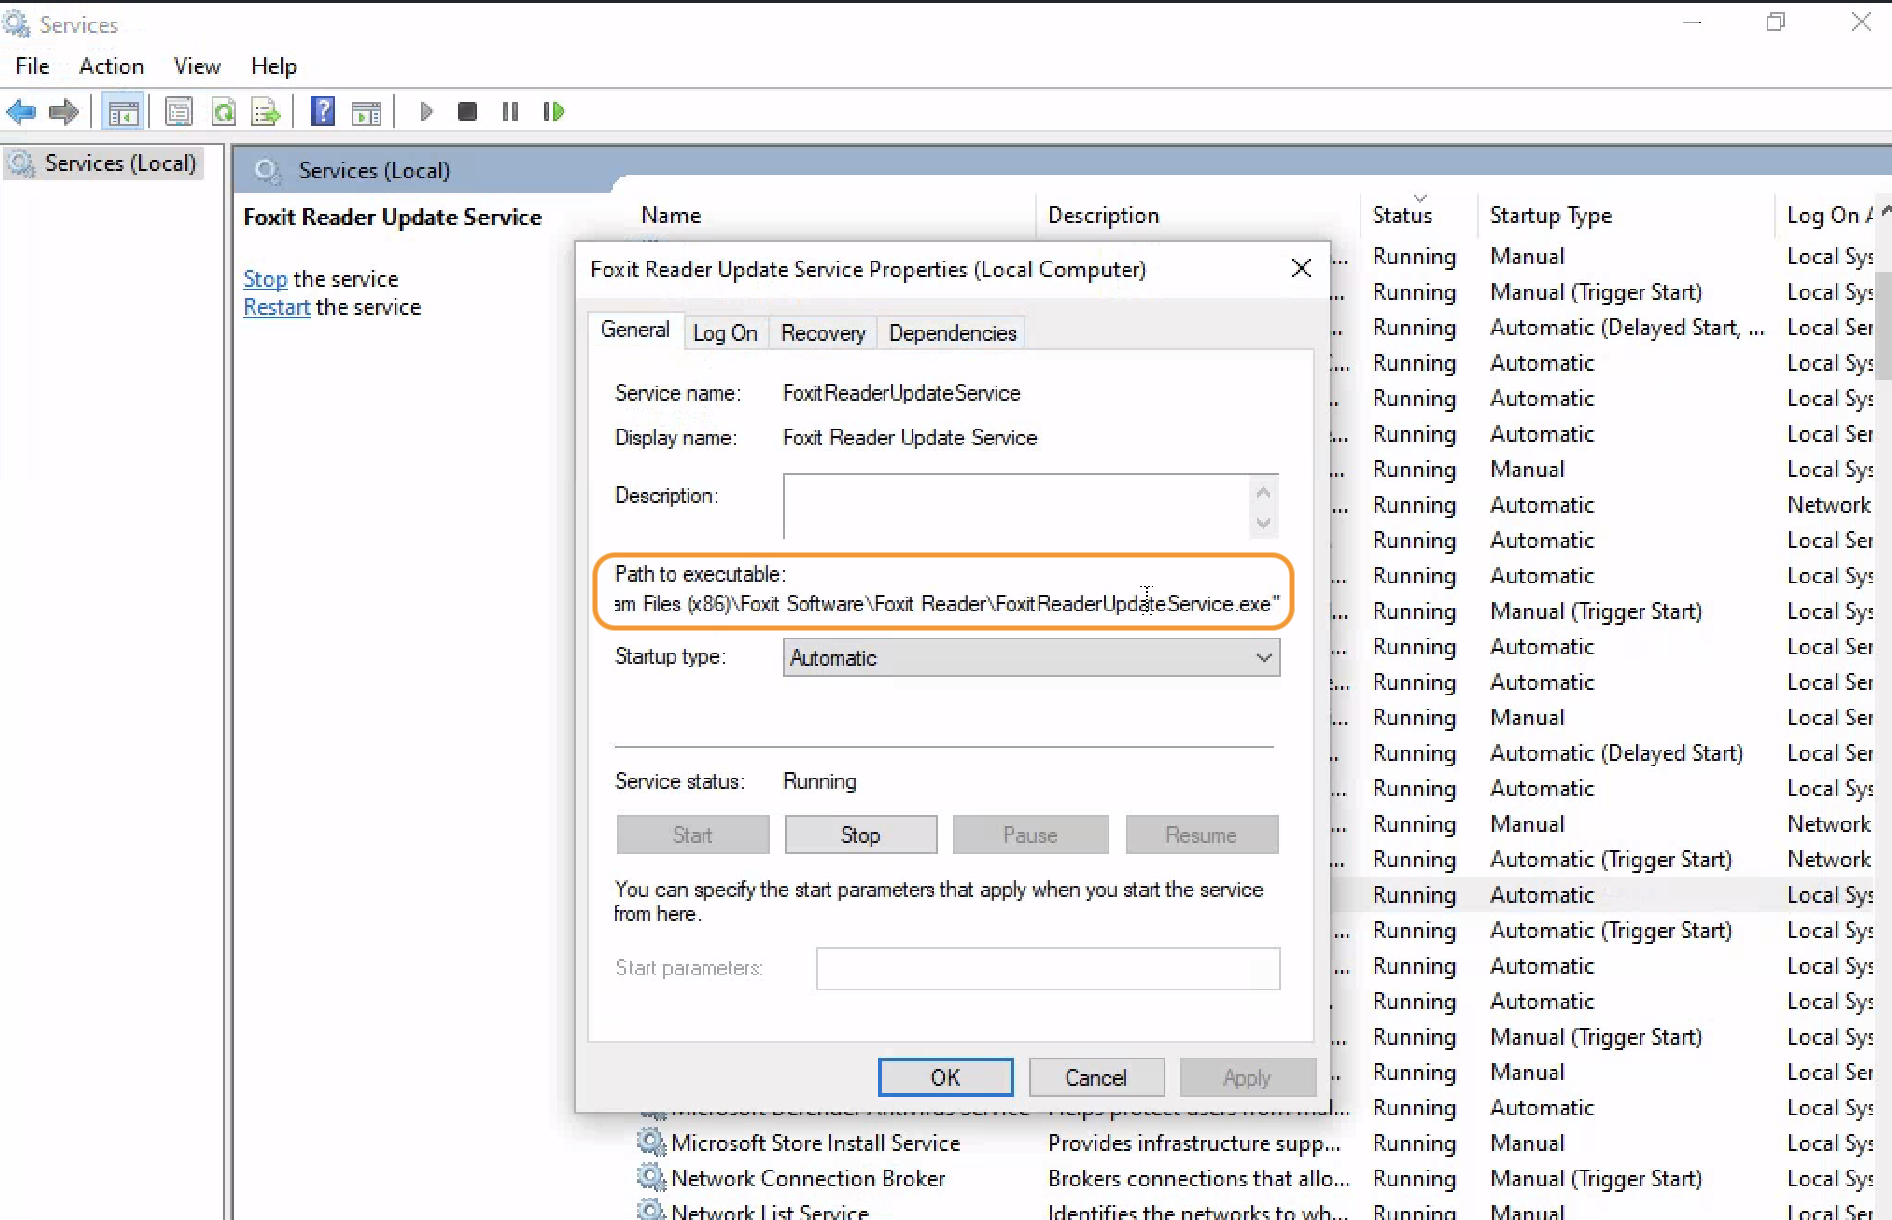Switch to the General tab

pyautogui.click(x=635, y=330)
